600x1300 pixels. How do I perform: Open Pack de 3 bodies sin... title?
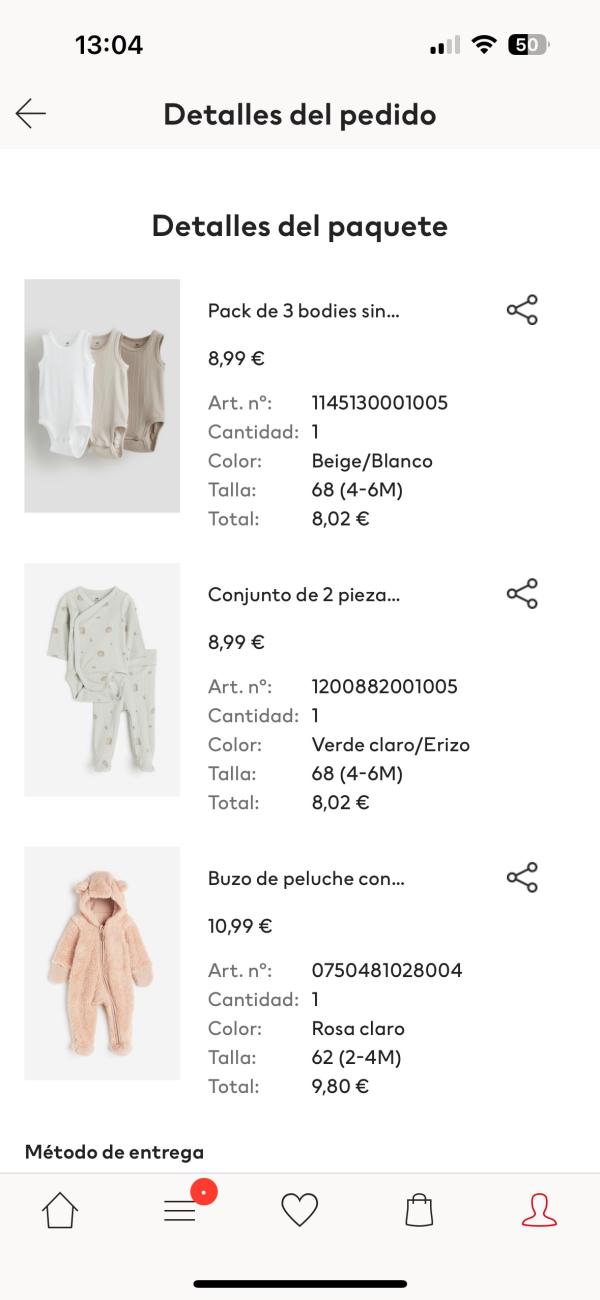(x=304, y=311)
